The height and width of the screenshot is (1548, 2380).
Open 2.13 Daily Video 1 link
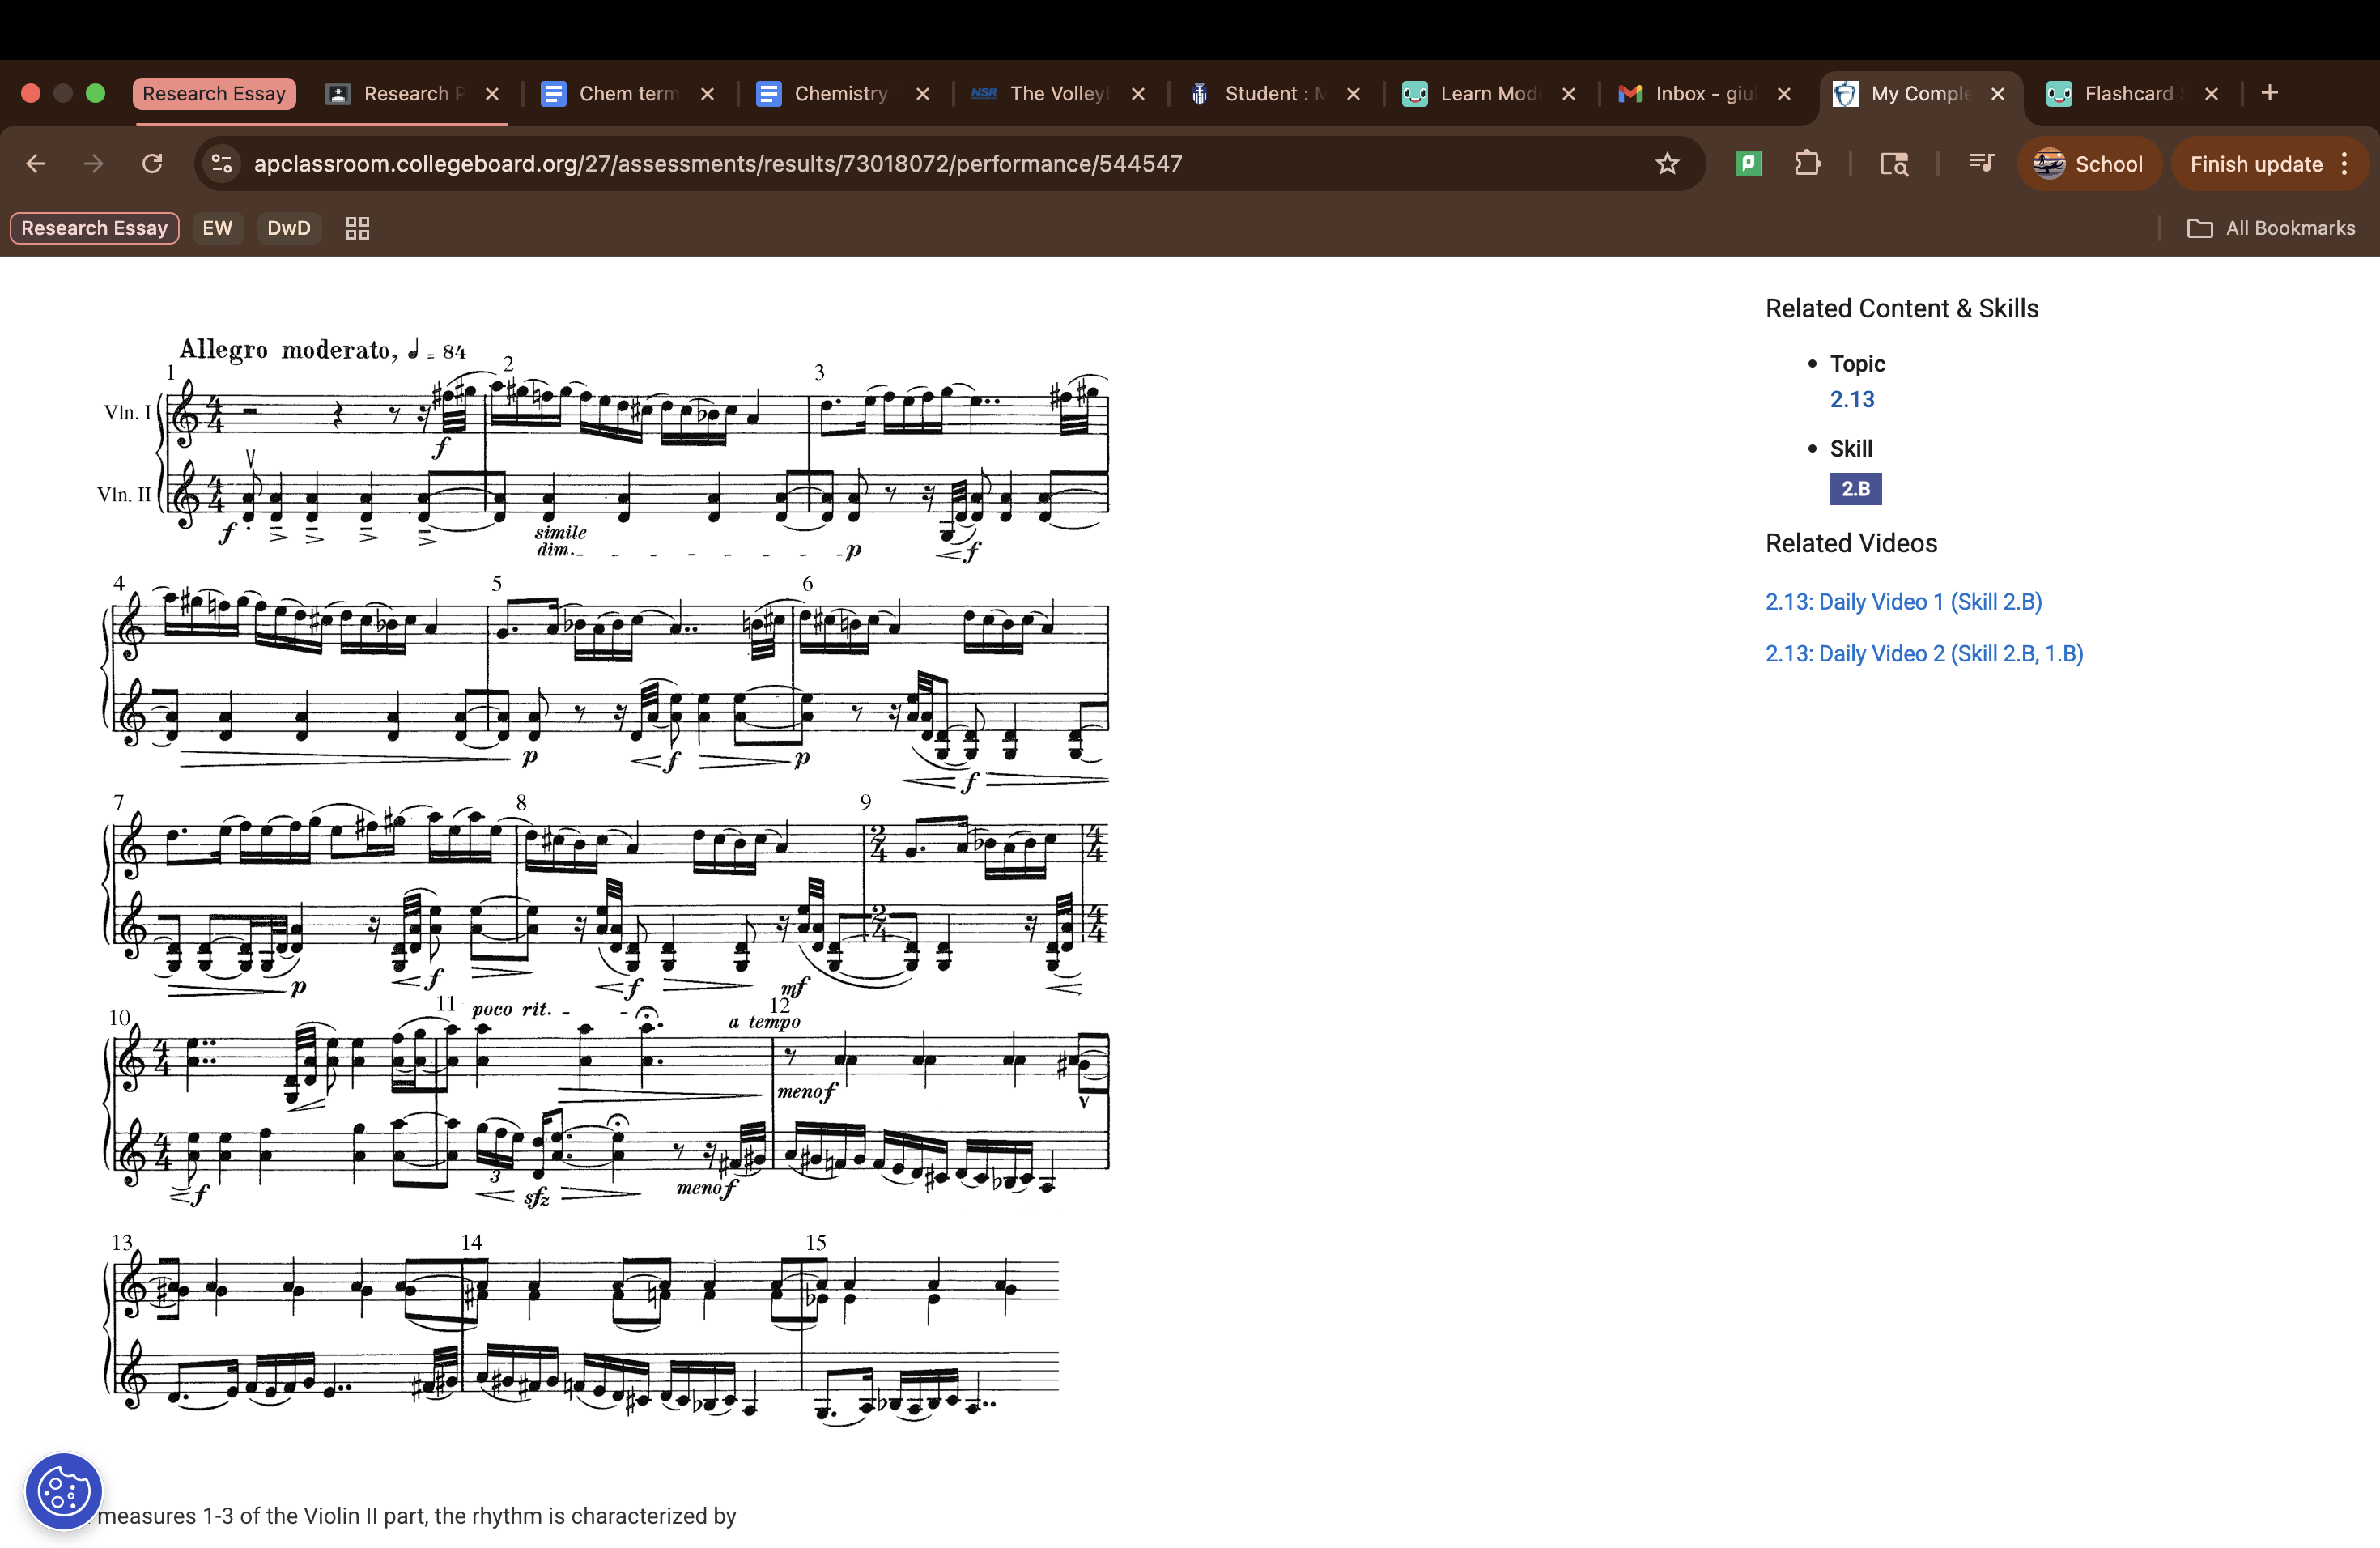(1903, 601)
